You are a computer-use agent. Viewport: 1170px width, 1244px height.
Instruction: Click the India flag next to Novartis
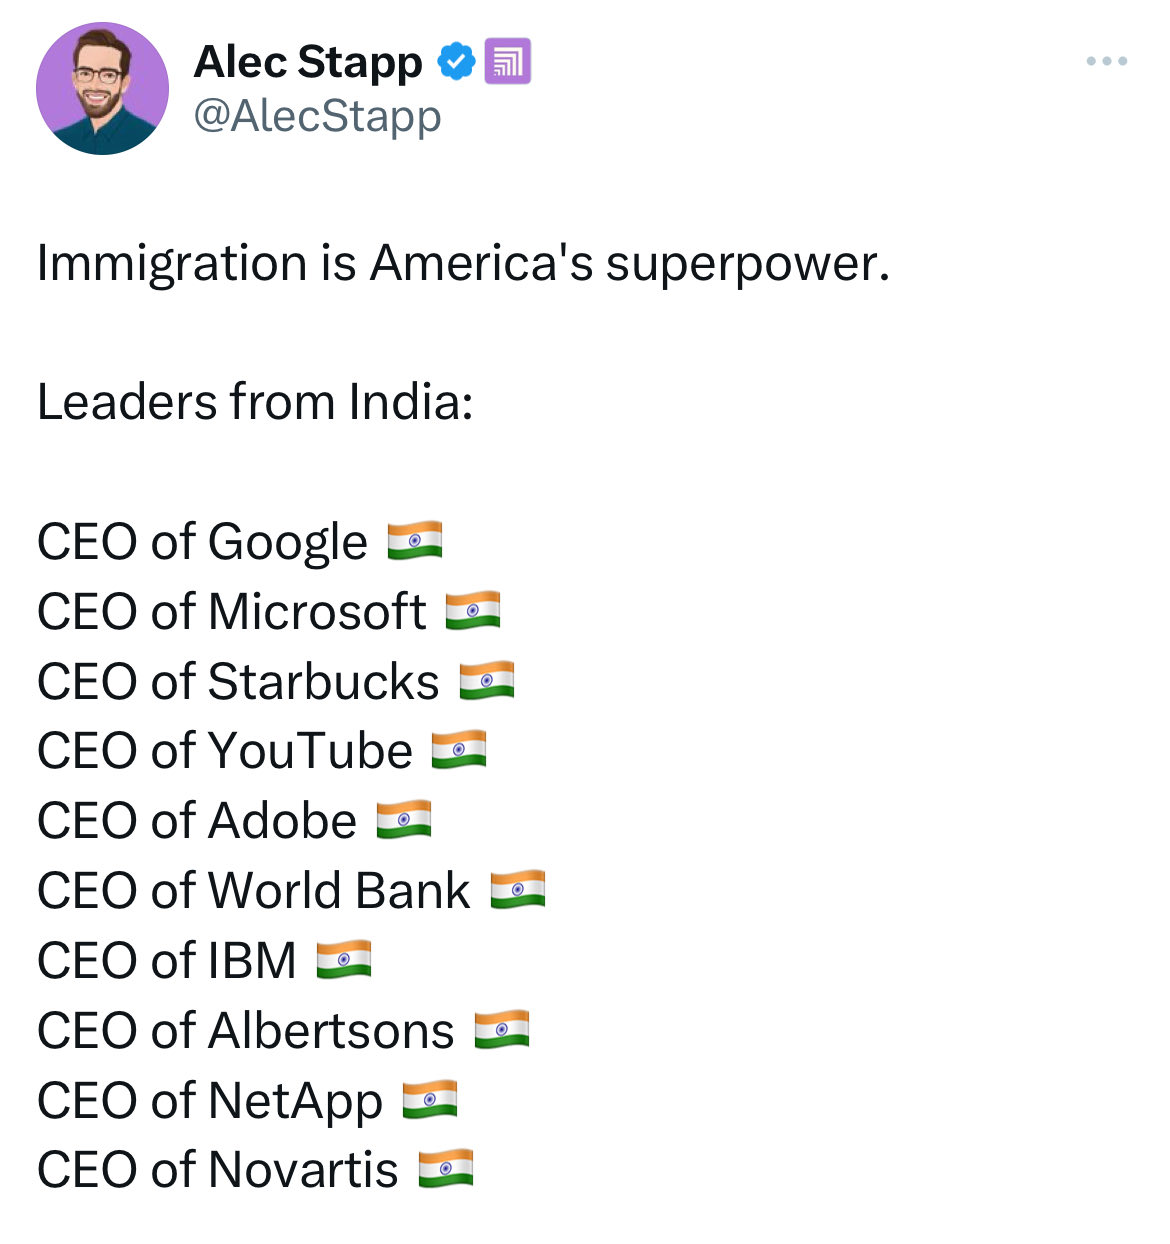point(446,1169)
